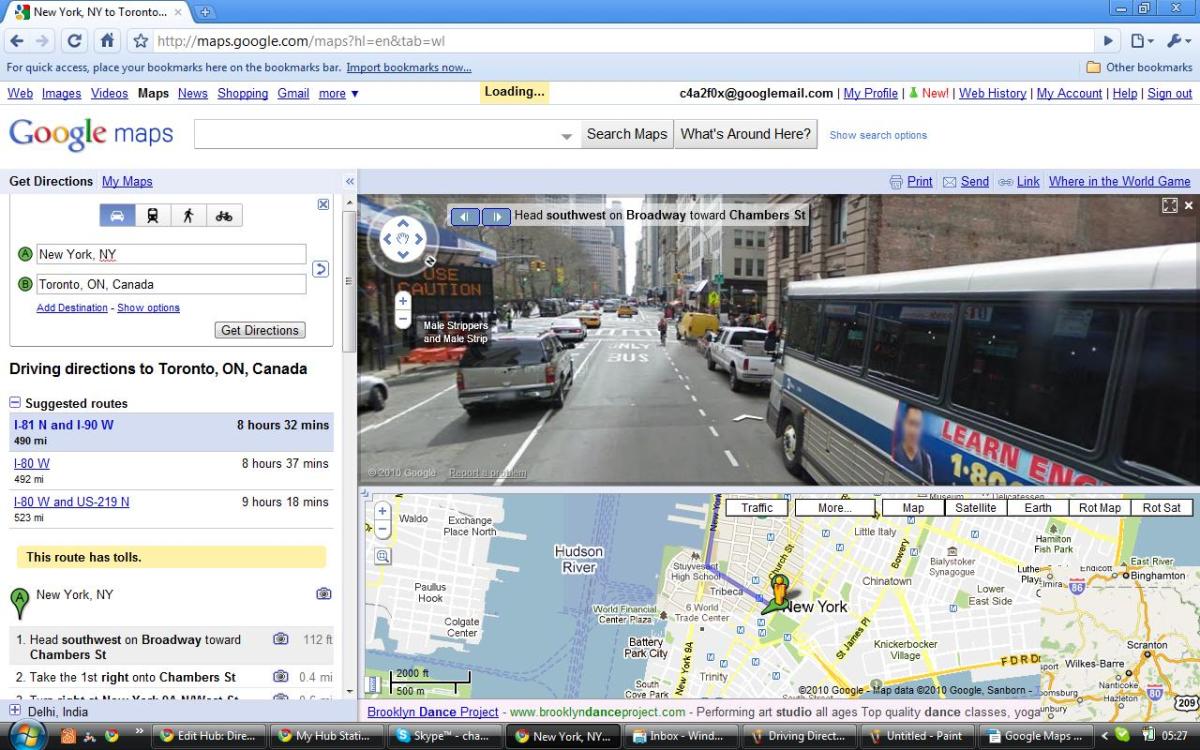Open Google News link
The height and width of the screenshot is (750, 1200).
point(193,93)
